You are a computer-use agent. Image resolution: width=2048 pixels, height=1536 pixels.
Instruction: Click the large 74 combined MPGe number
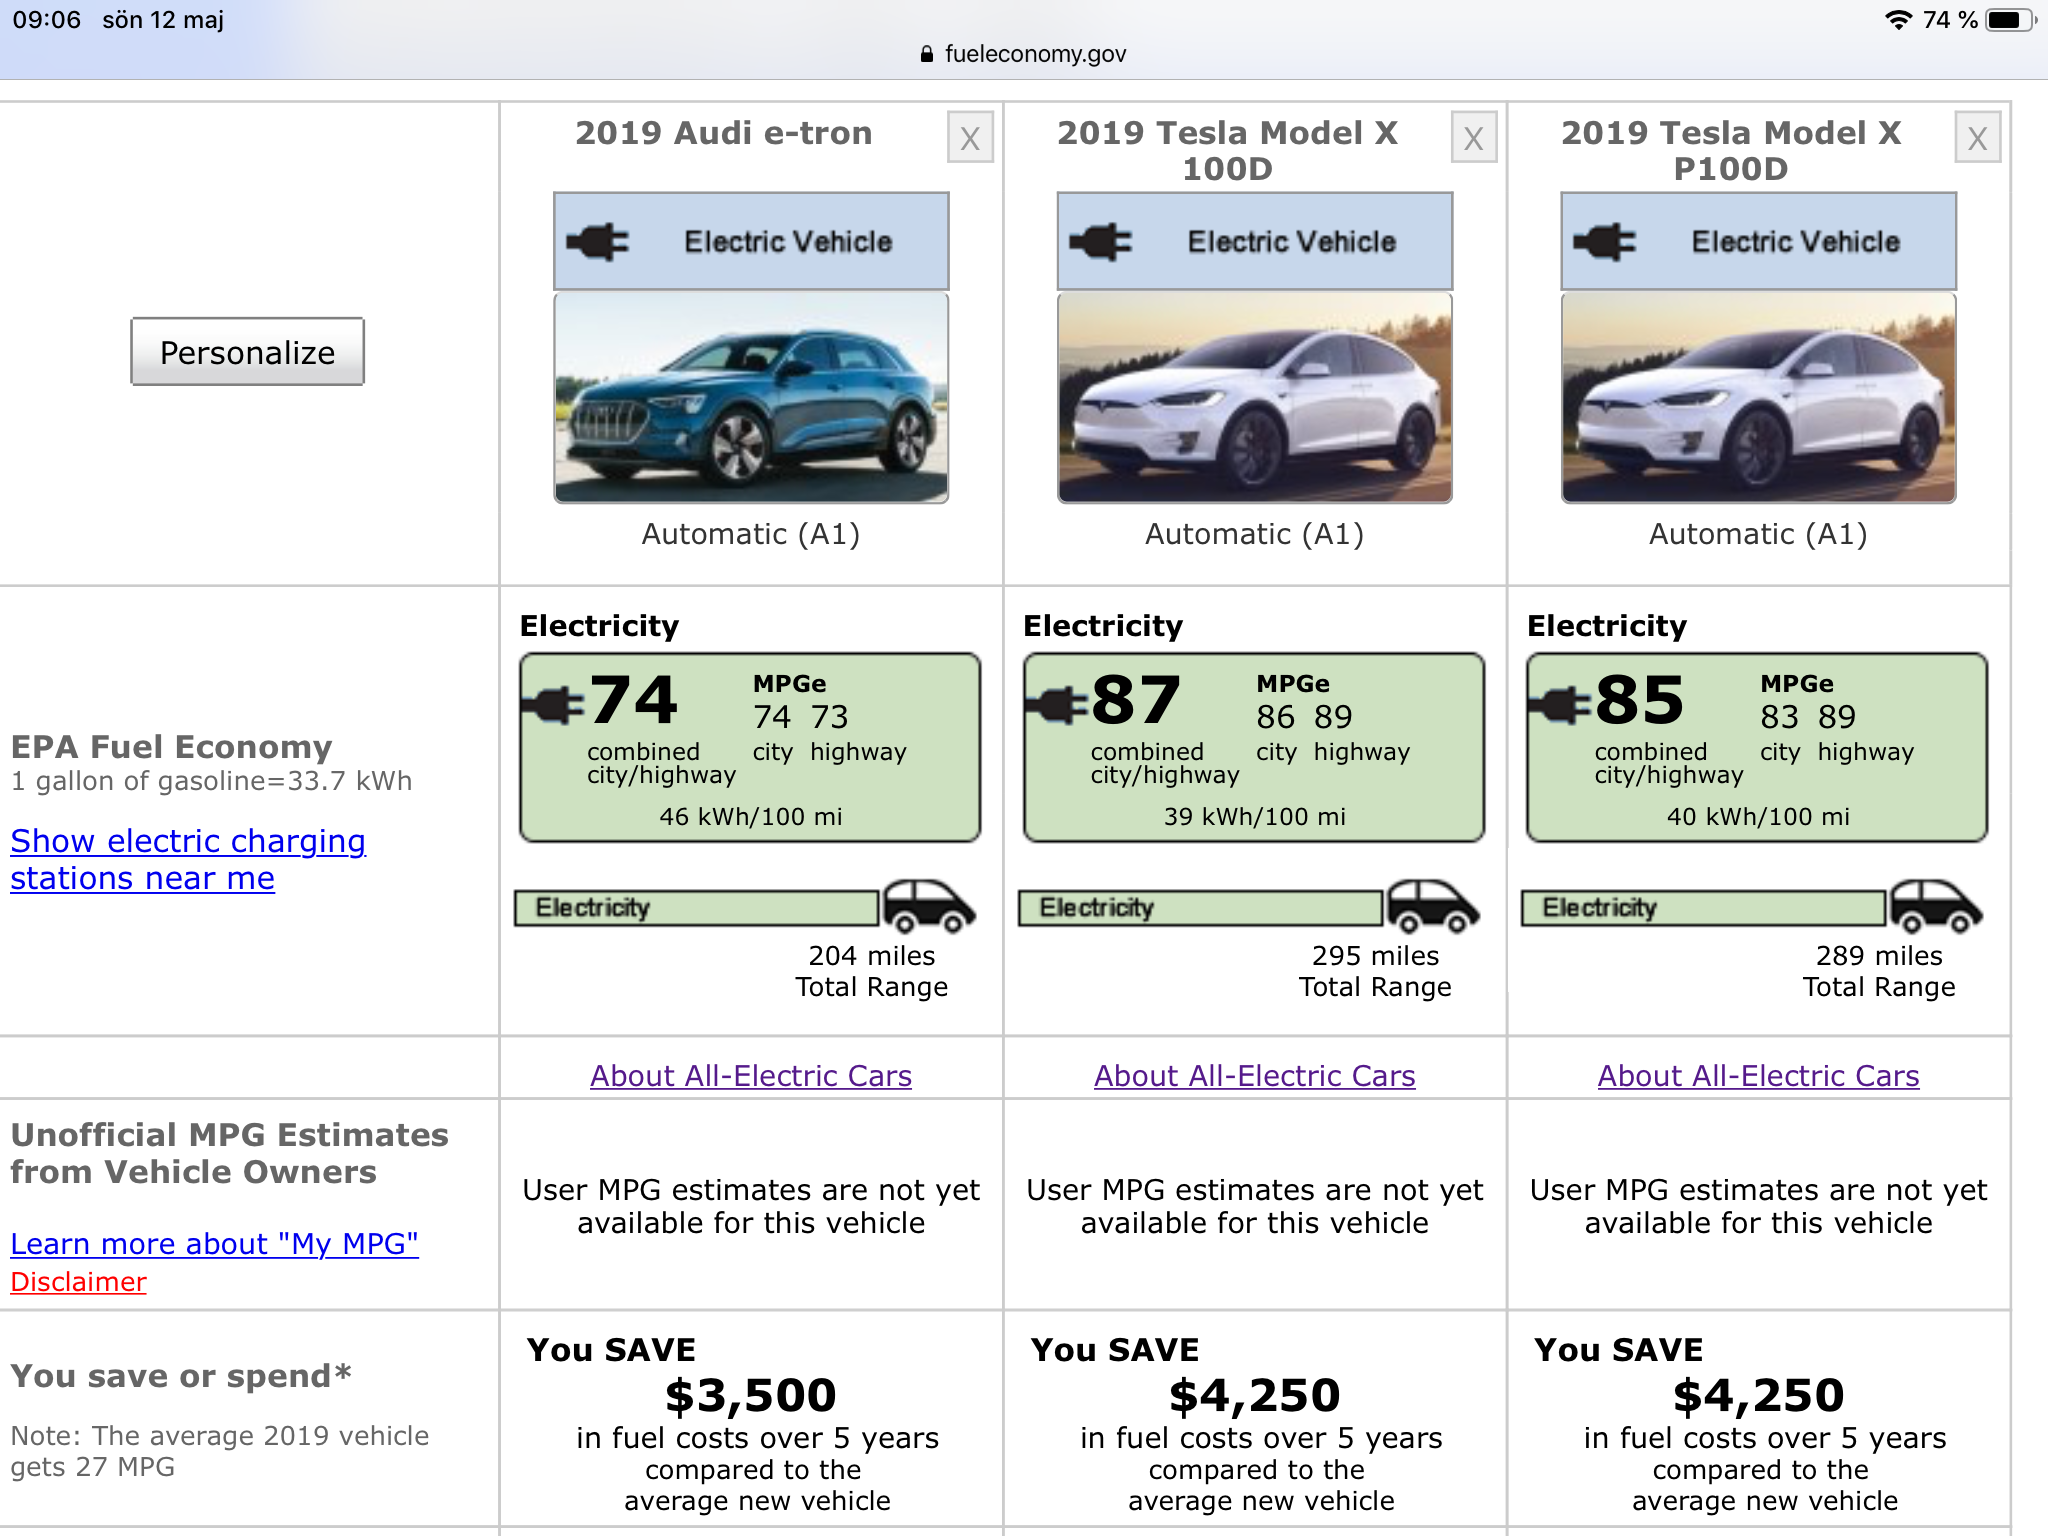pos(634,700)
